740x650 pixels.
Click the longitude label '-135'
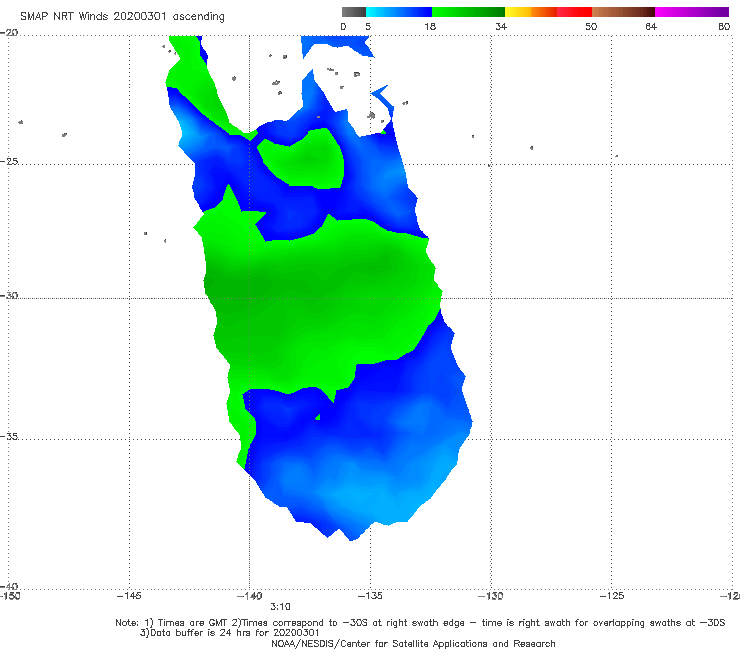coord(370,596)
